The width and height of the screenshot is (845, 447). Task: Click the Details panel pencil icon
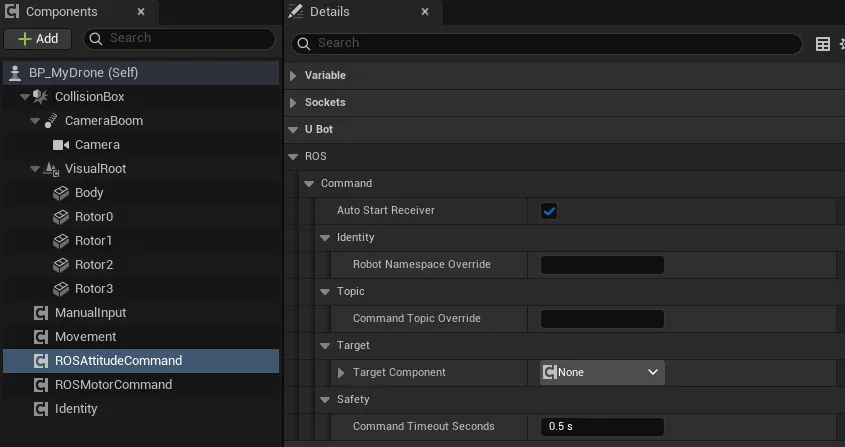click(x=295, y=11)
